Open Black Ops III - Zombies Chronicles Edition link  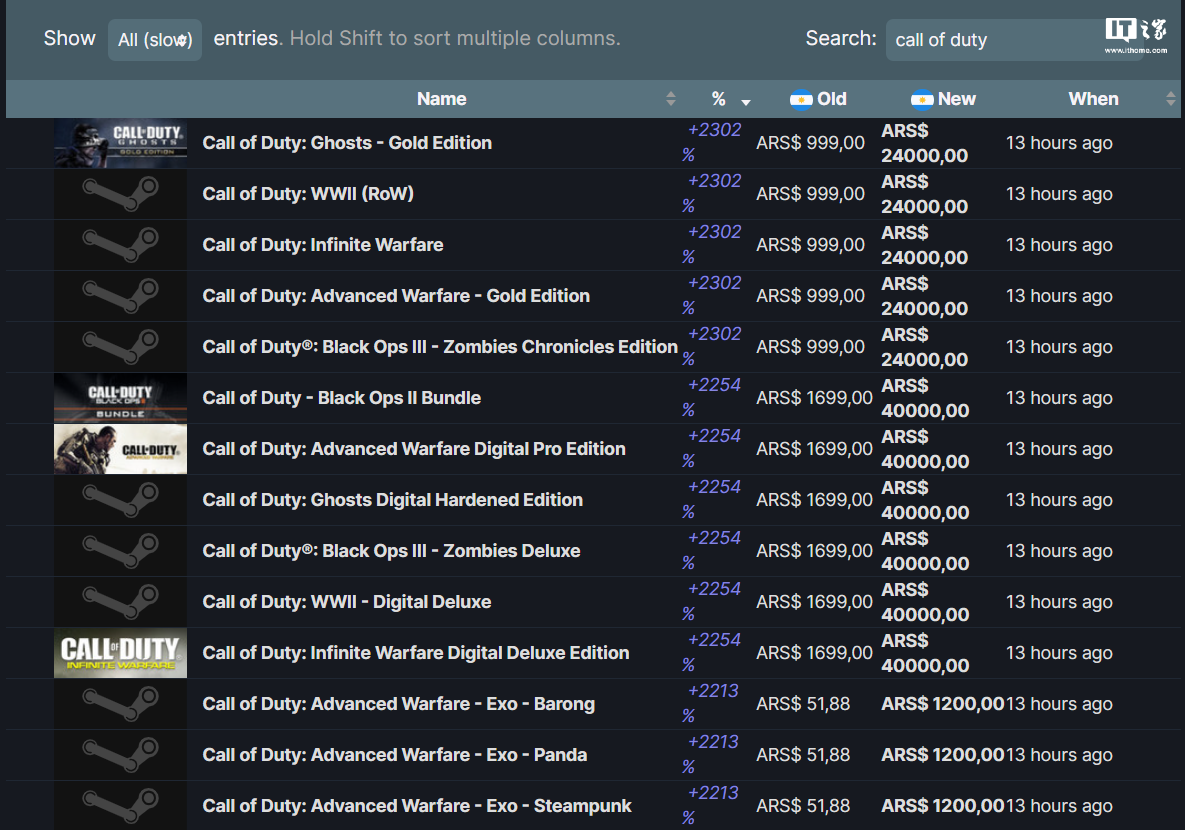point(440,347)
